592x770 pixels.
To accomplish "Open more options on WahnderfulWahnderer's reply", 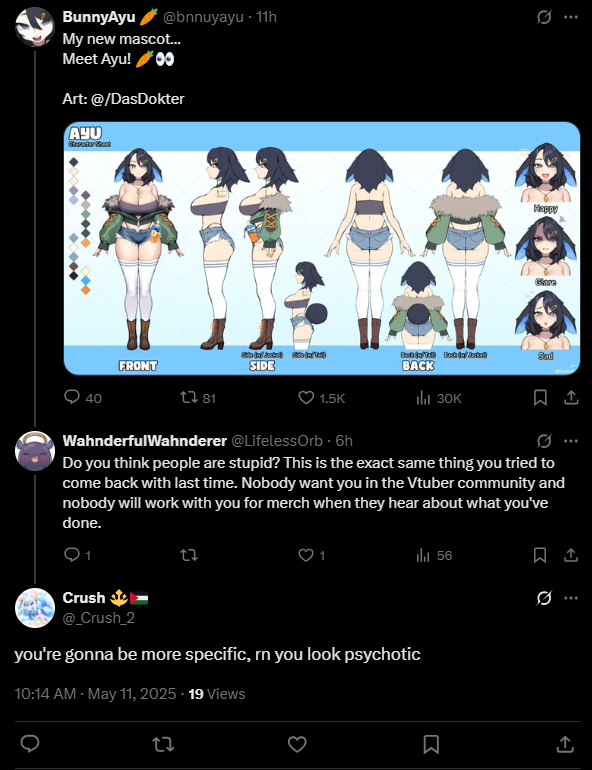I will tap(571, 441).
